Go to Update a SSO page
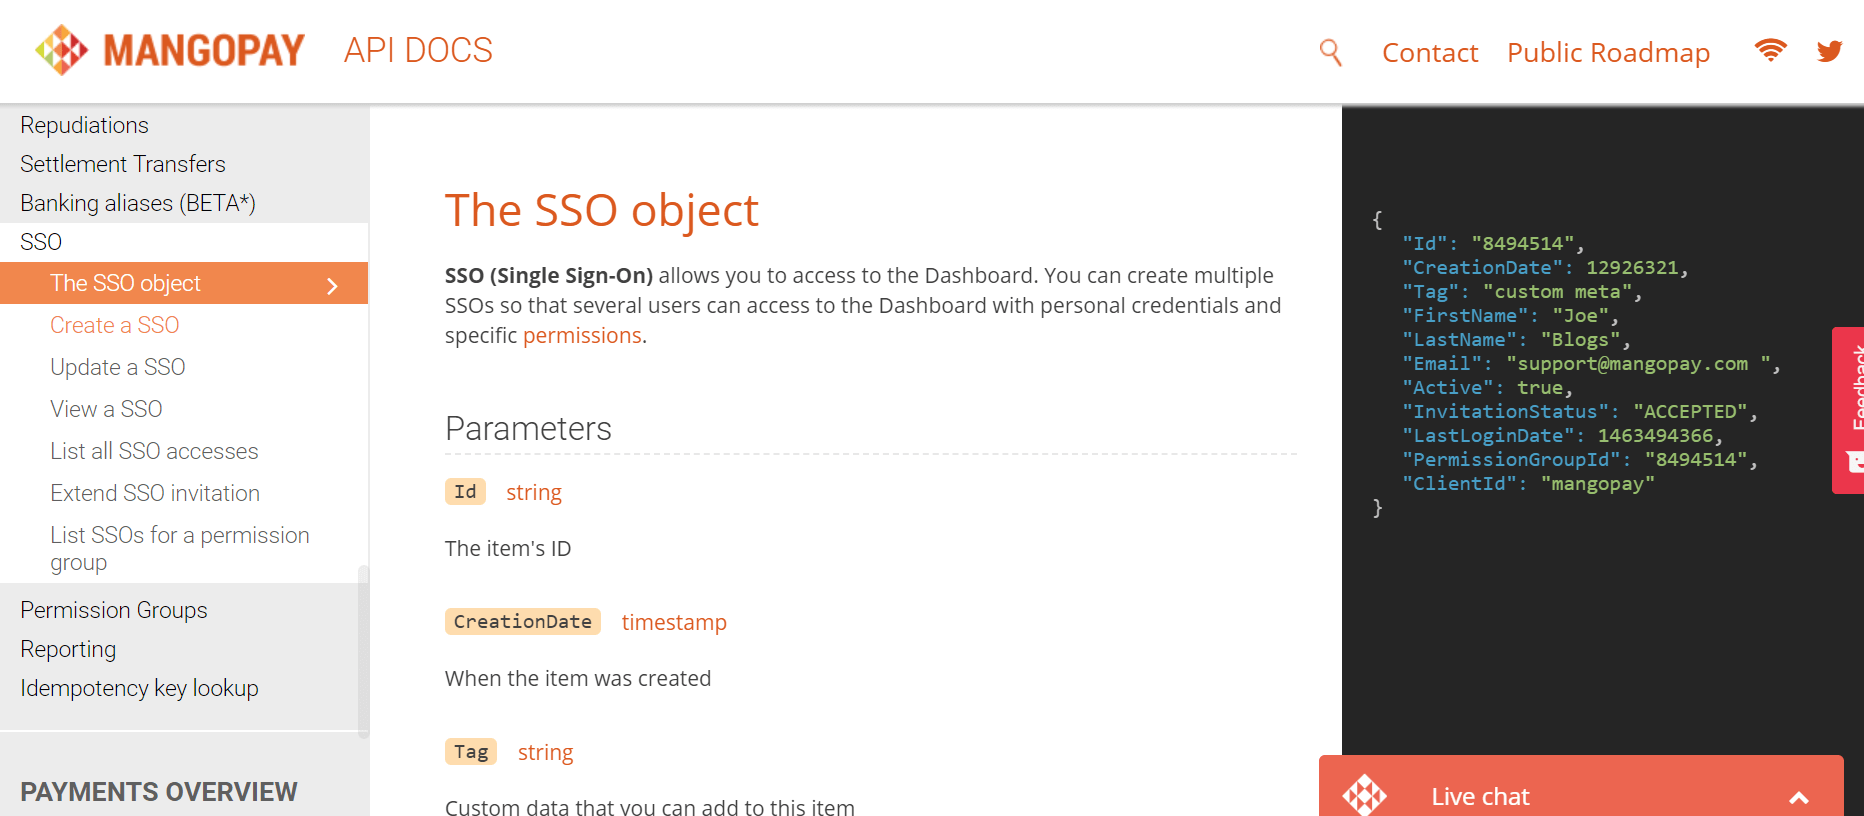 coord(117,367)
